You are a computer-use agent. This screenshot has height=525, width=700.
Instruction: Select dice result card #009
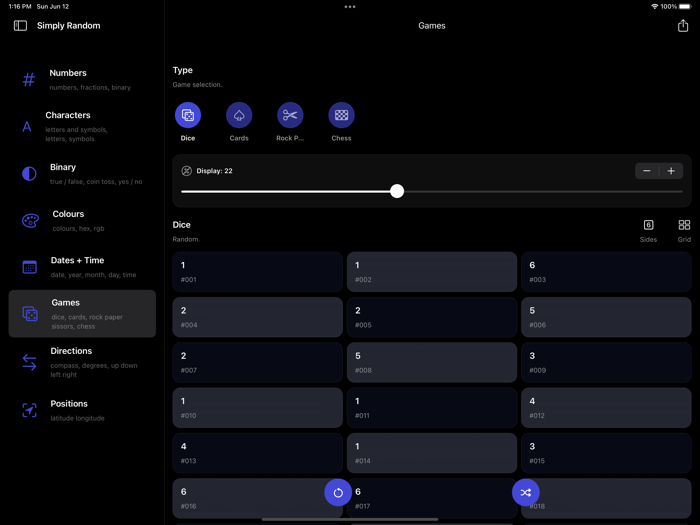point(606,362)
